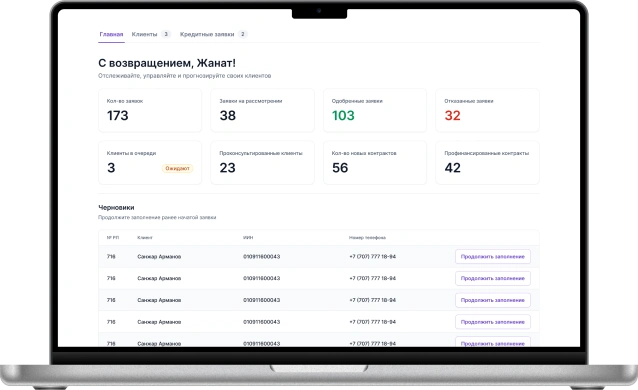The image size is (638, 390).
Task: Select the Одобренные заявки card showing 103
Action: tap(375, 110)
